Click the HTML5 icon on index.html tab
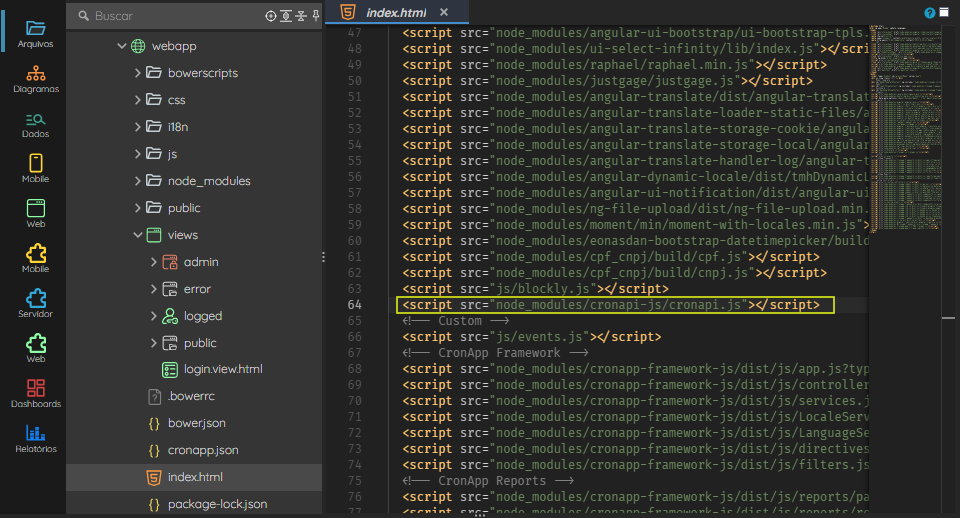Screen dimensions: 960x518 [x=348, y=12]
